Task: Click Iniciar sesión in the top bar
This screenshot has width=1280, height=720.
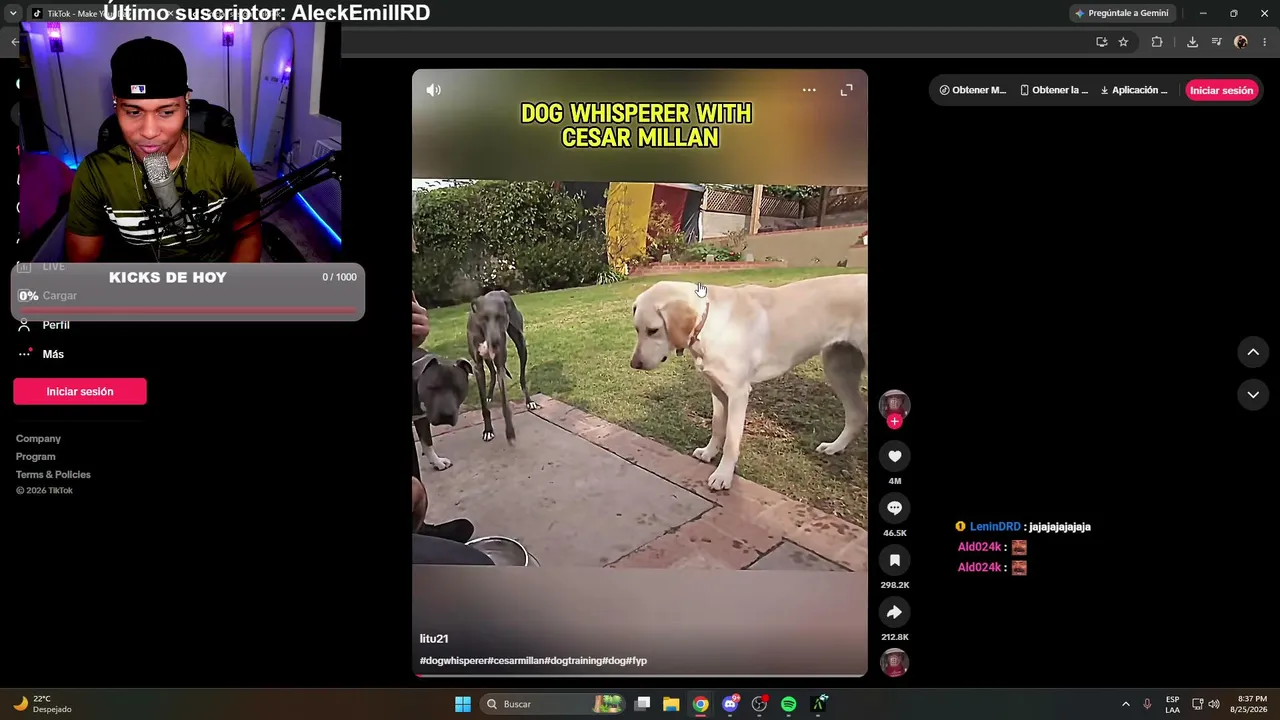Action: 1221,90
